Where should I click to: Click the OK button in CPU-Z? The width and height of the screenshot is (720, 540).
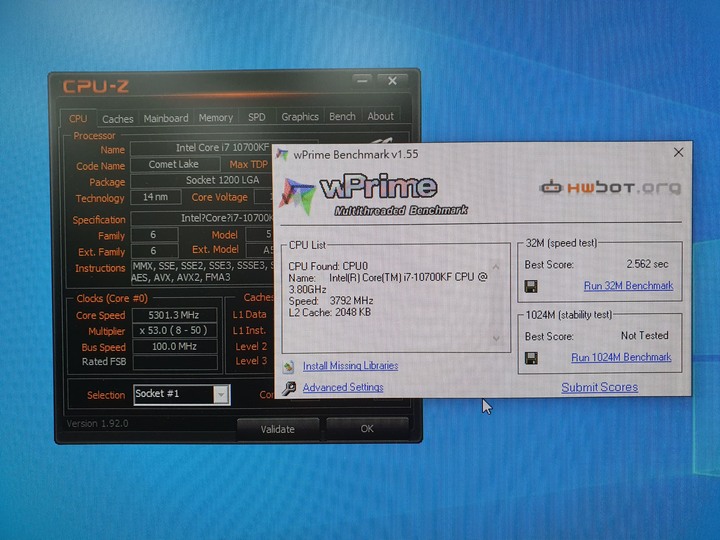point(367,429)
